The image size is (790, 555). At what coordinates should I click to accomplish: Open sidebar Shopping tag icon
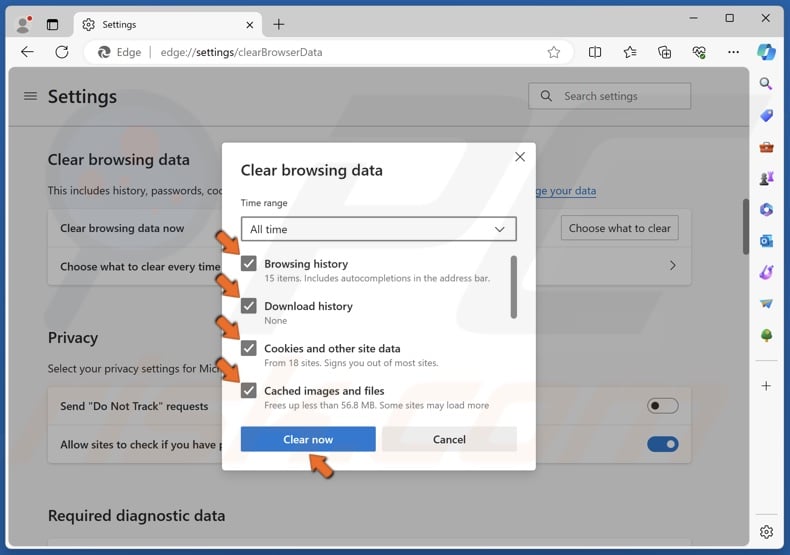click(766, 115)
